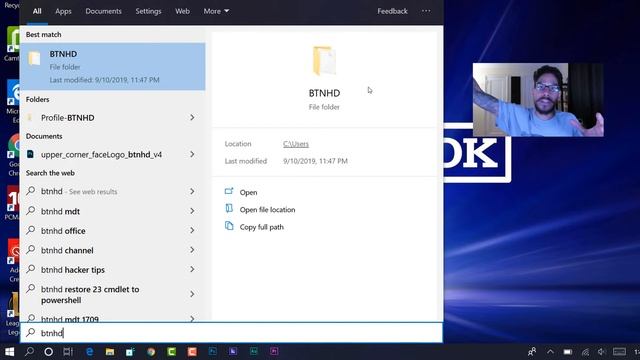Launch Adobe Audition from the taskbar
Screen dimensions: 640x360
[253, 351]
